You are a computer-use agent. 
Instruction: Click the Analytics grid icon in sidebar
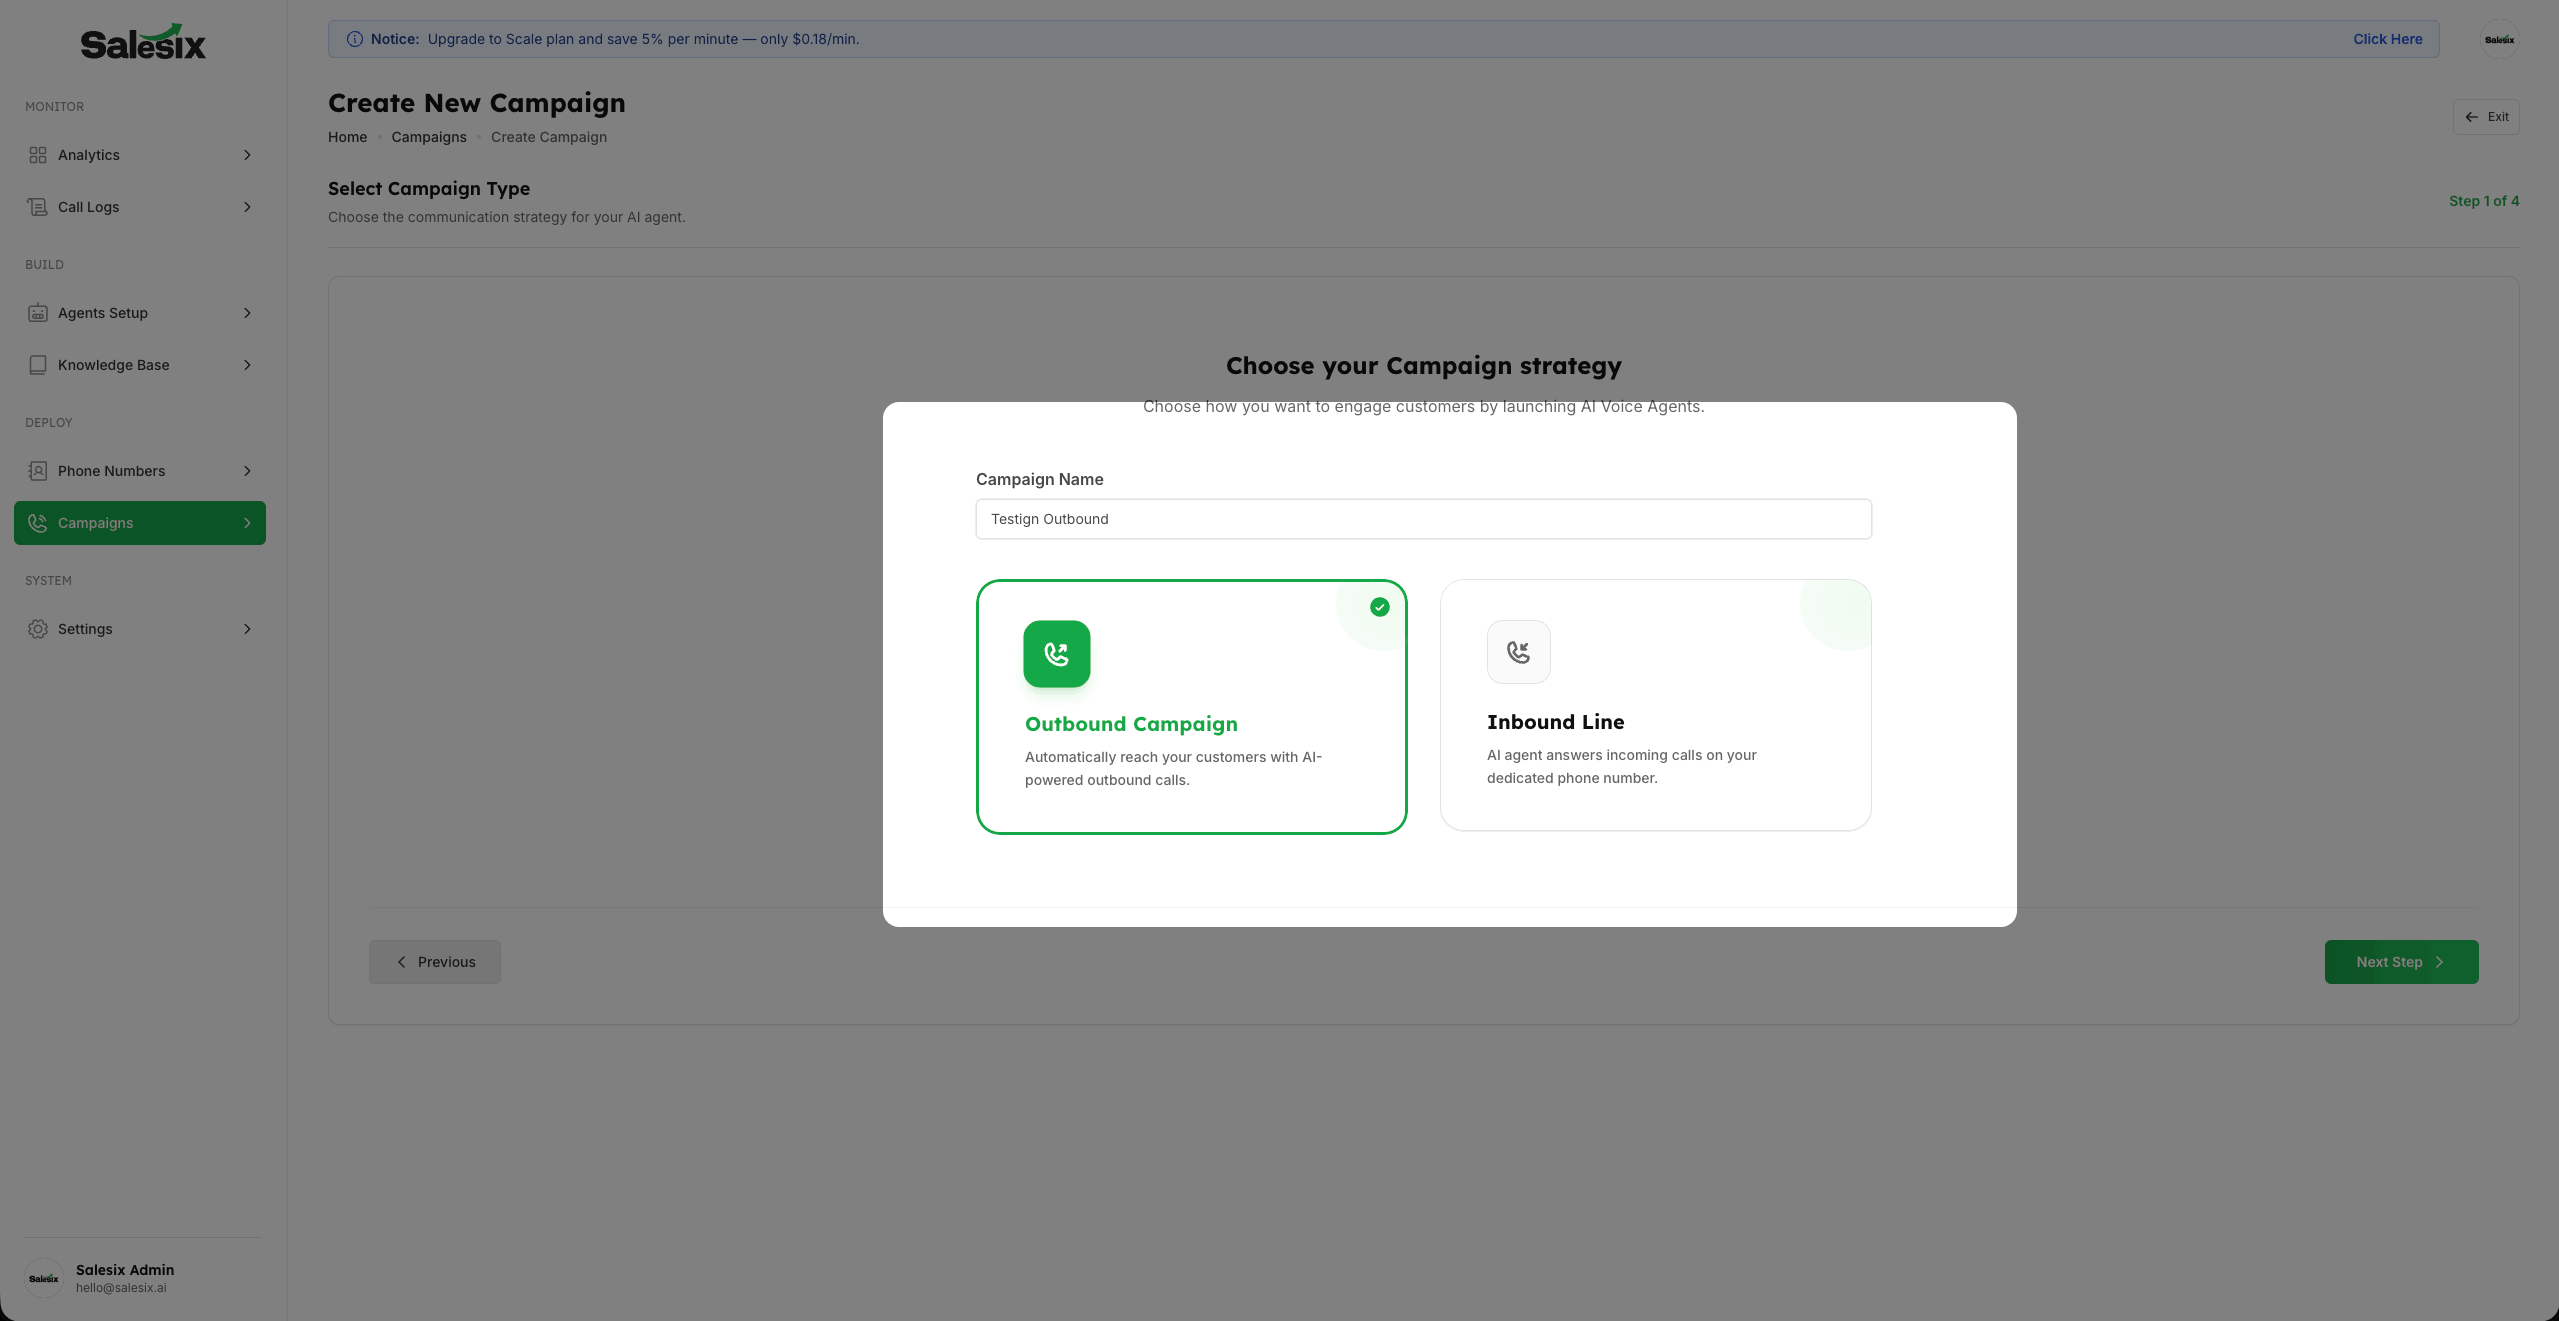[38, 155]
